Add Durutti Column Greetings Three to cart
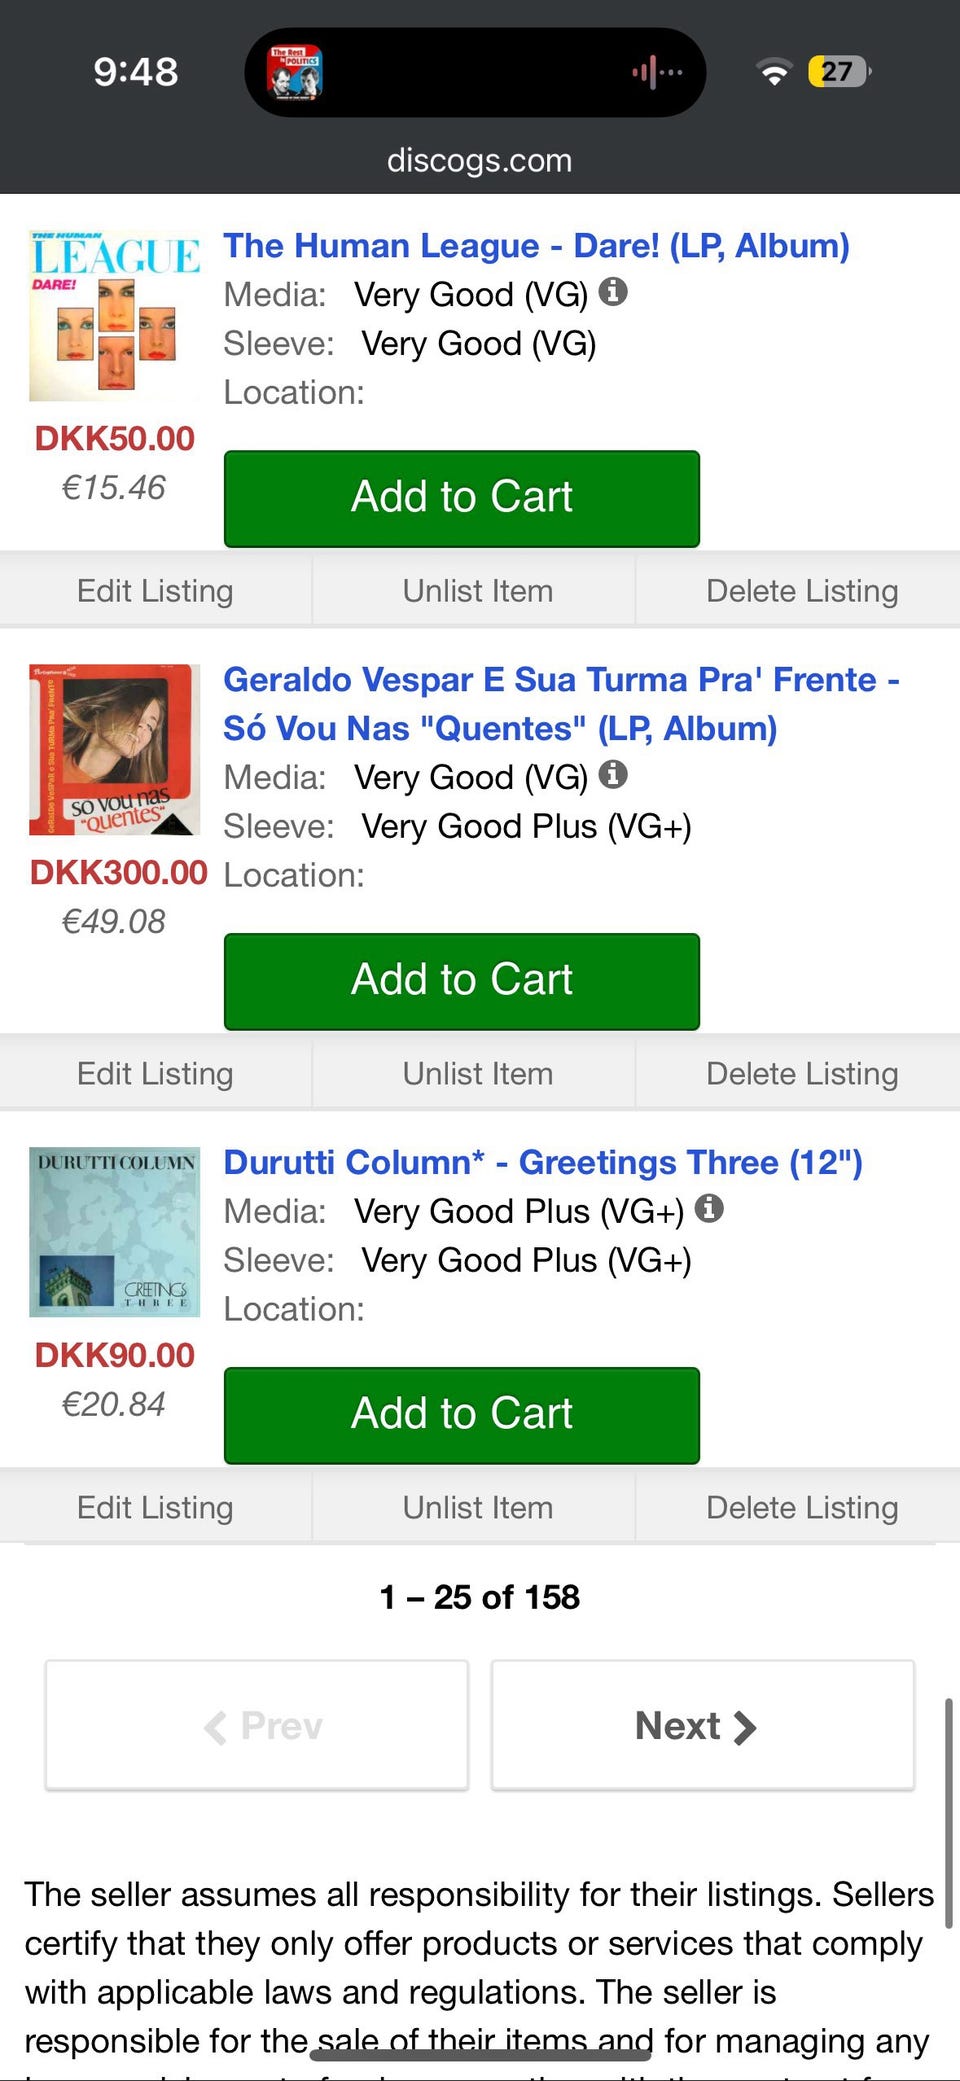The image size is (960, 2081). click(x=461, y=1415)
